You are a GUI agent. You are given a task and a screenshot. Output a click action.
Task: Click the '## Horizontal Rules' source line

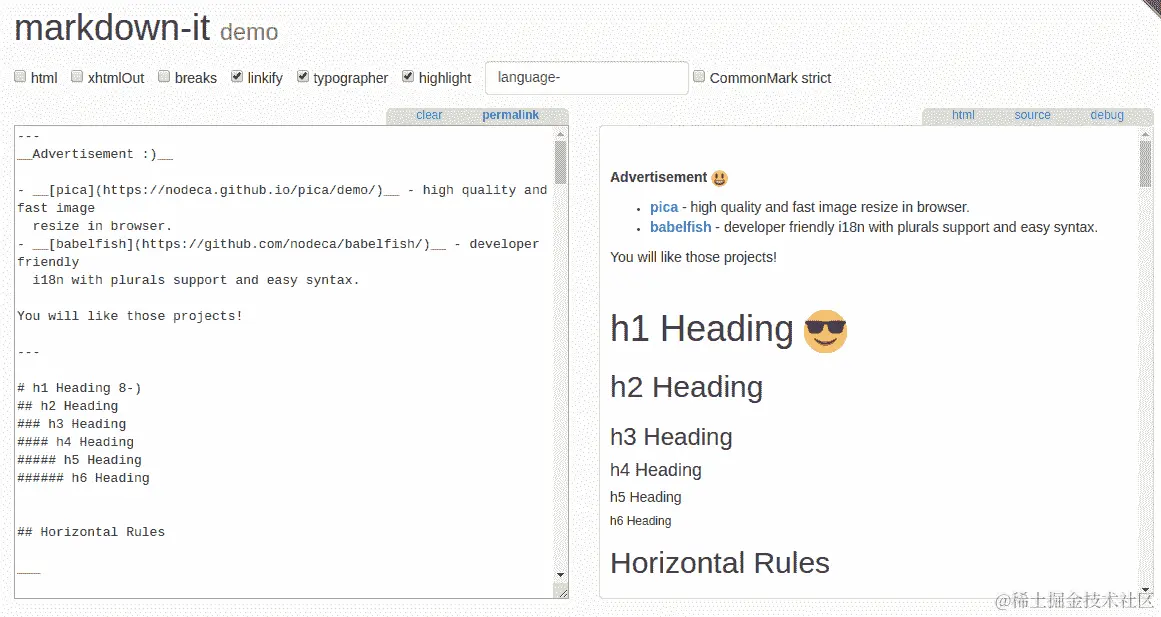91,532
